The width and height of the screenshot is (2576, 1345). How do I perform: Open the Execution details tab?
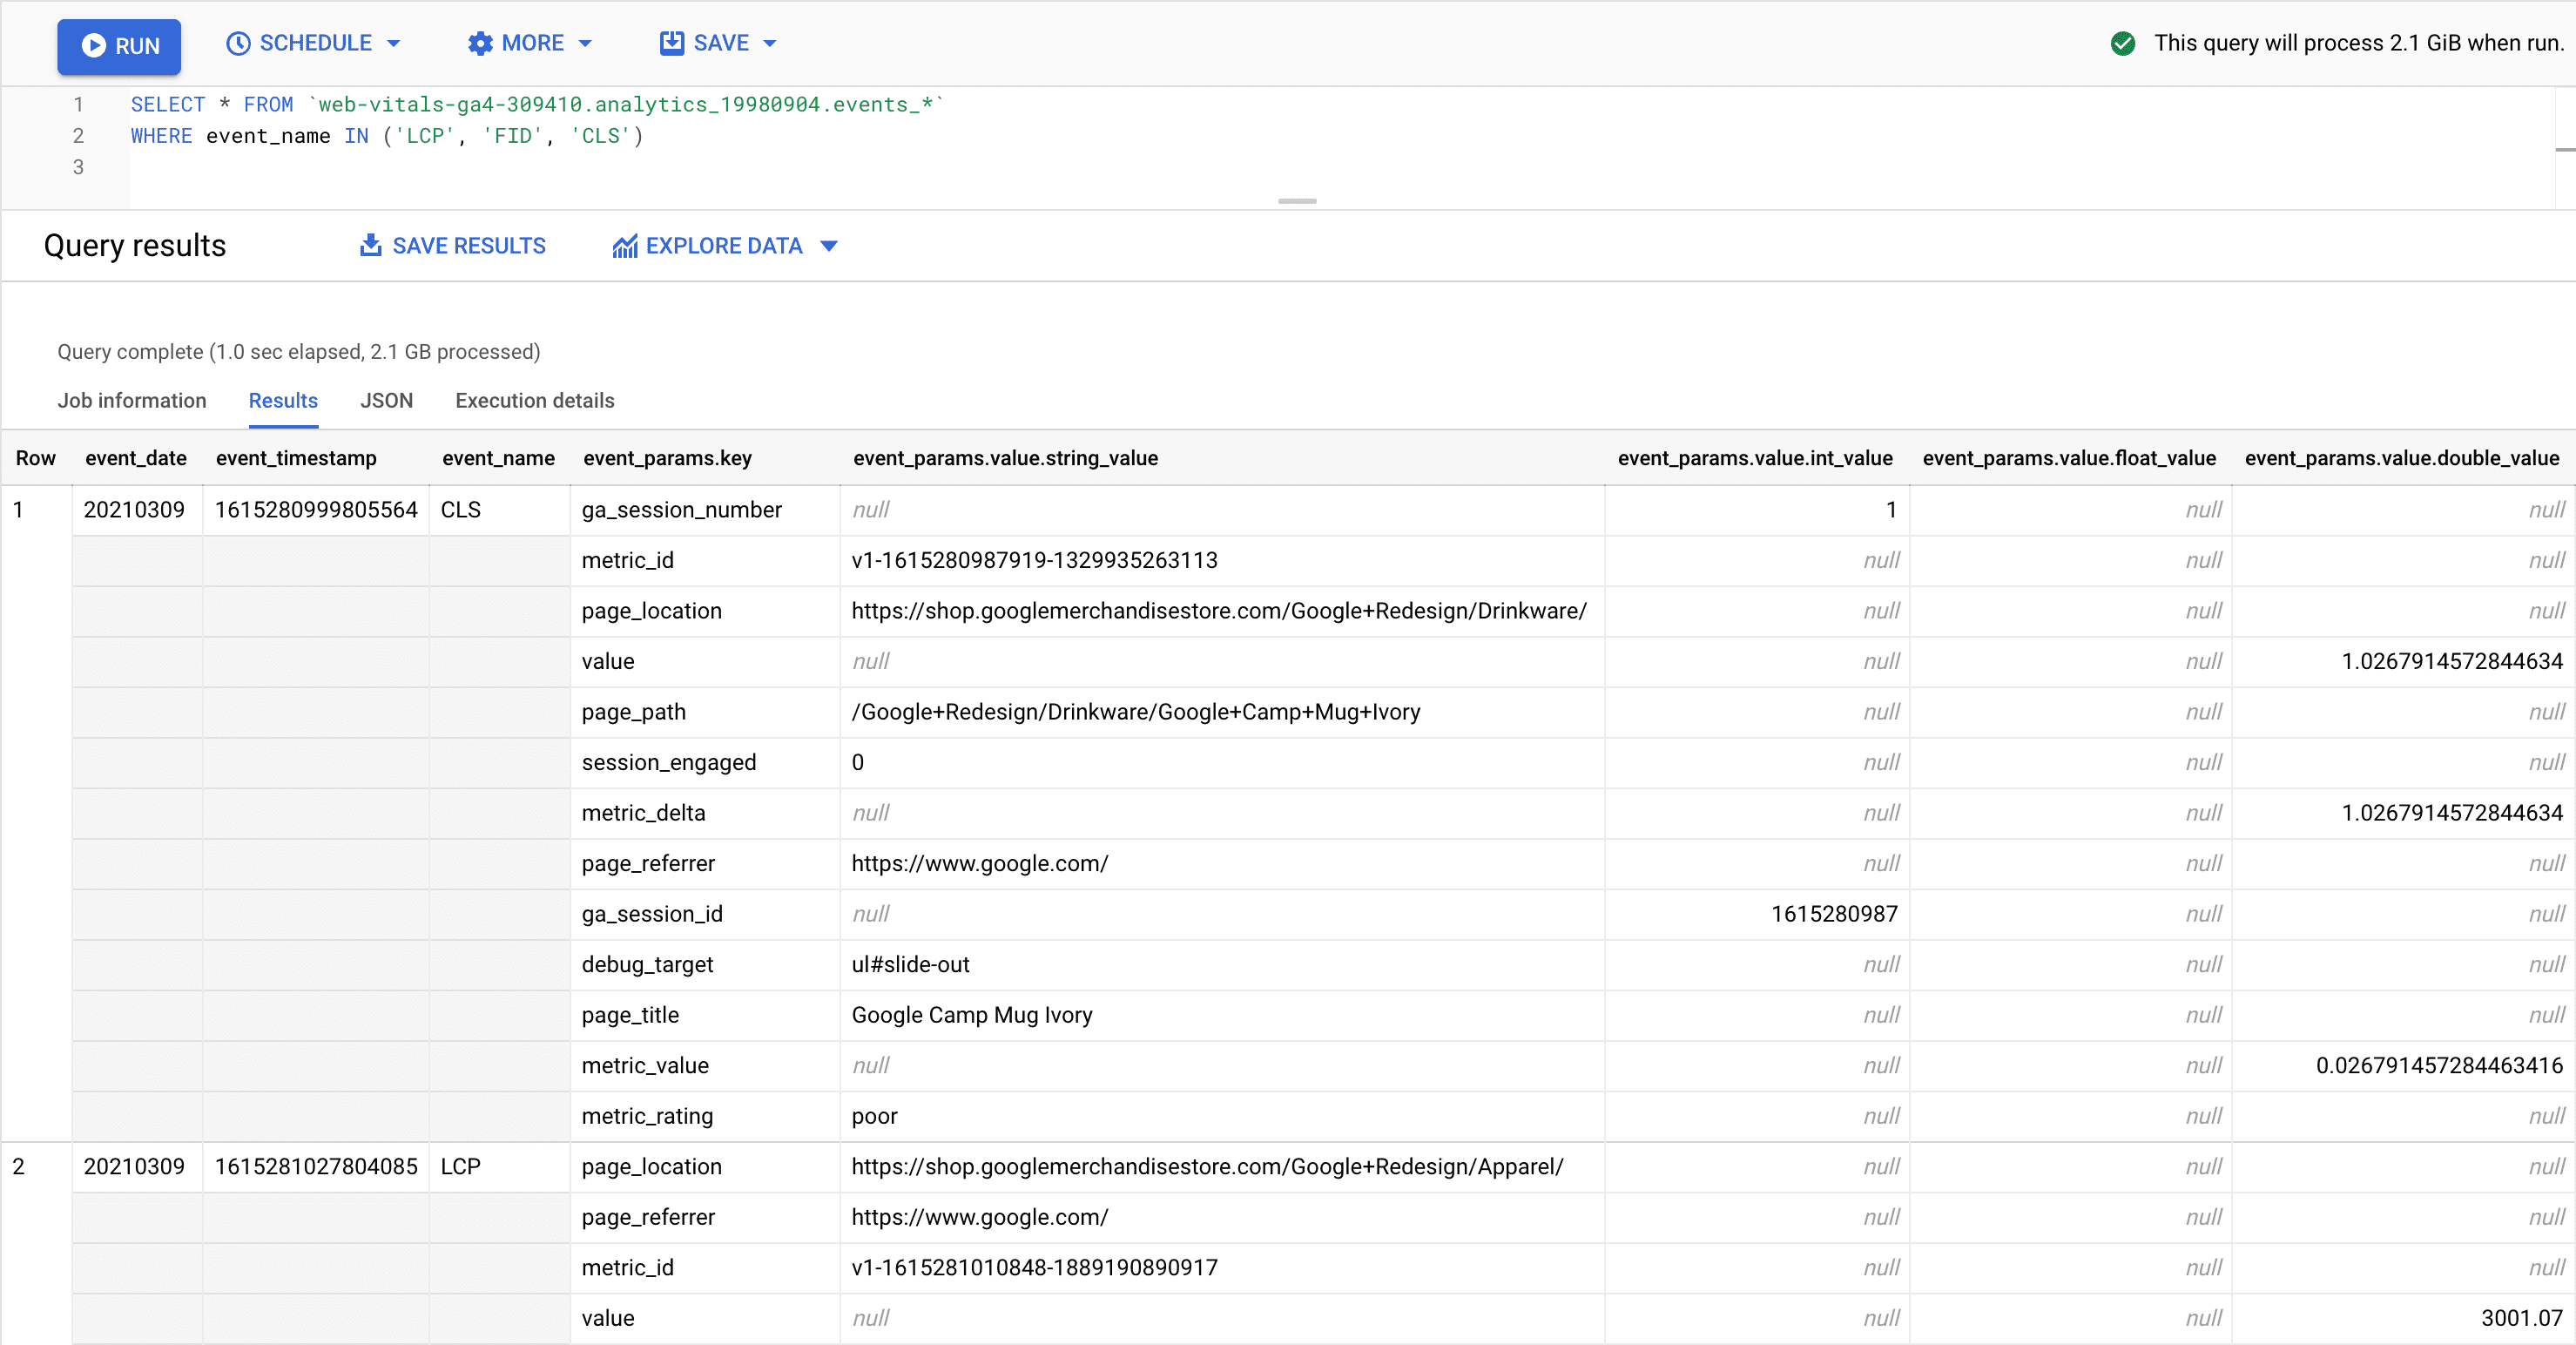[x=534, y=400]
